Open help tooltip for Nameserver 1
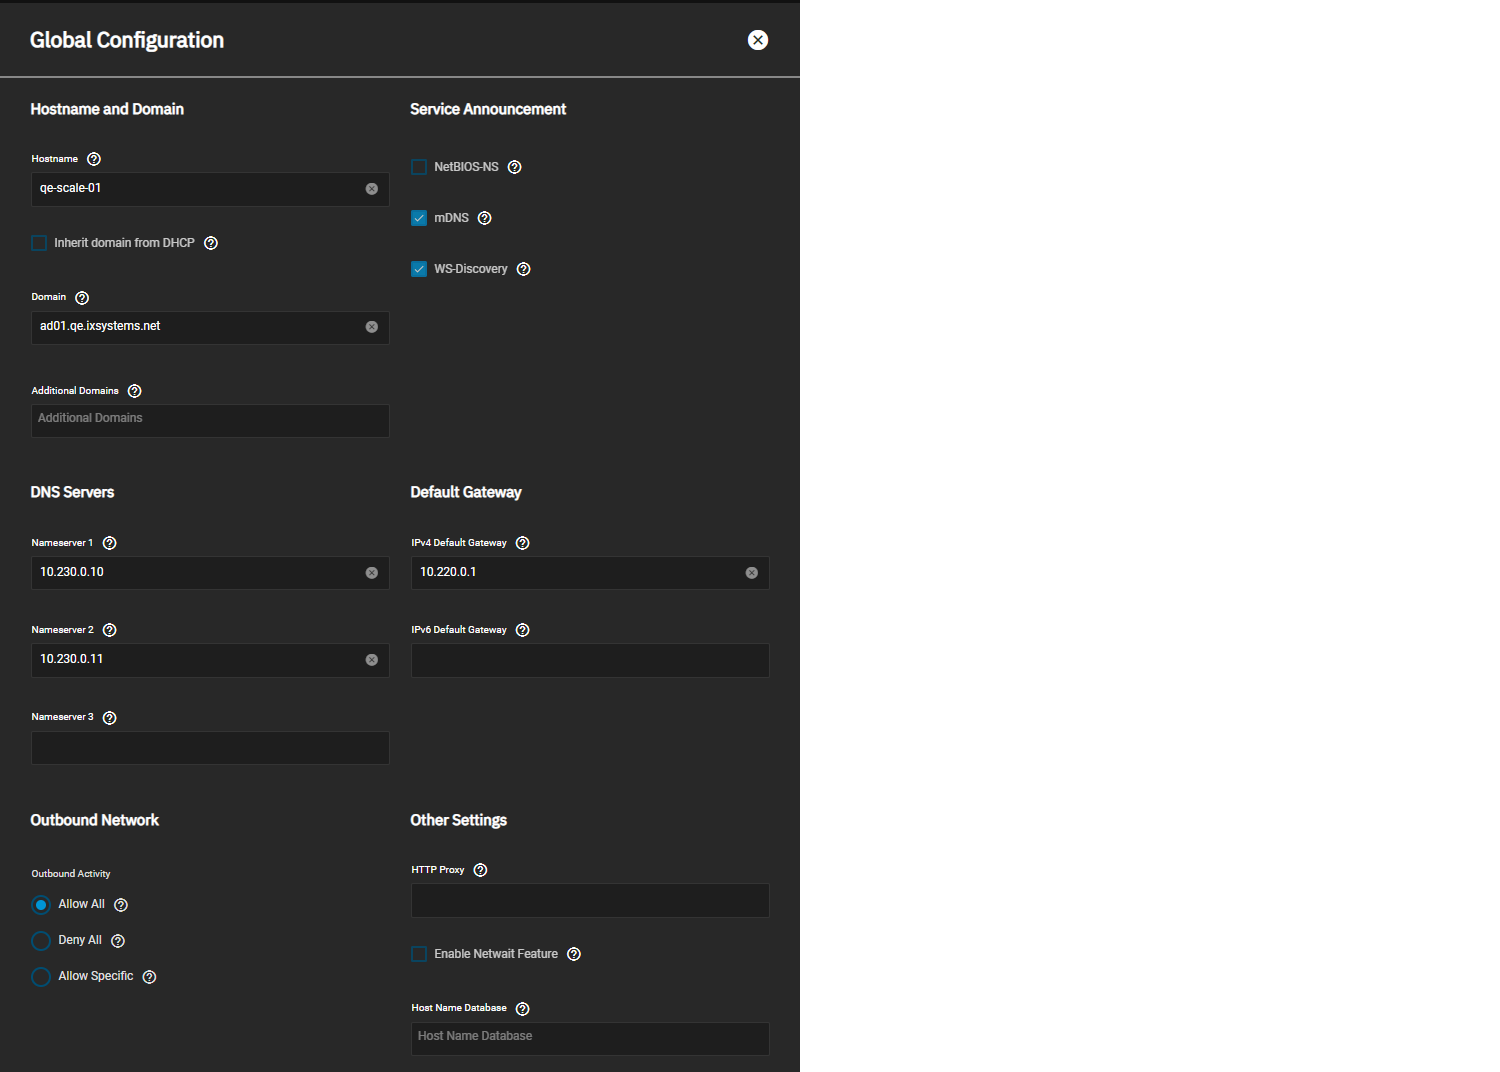Image resolution: width=1500 pixels, height=1072 pixels. tap(110, 543)
